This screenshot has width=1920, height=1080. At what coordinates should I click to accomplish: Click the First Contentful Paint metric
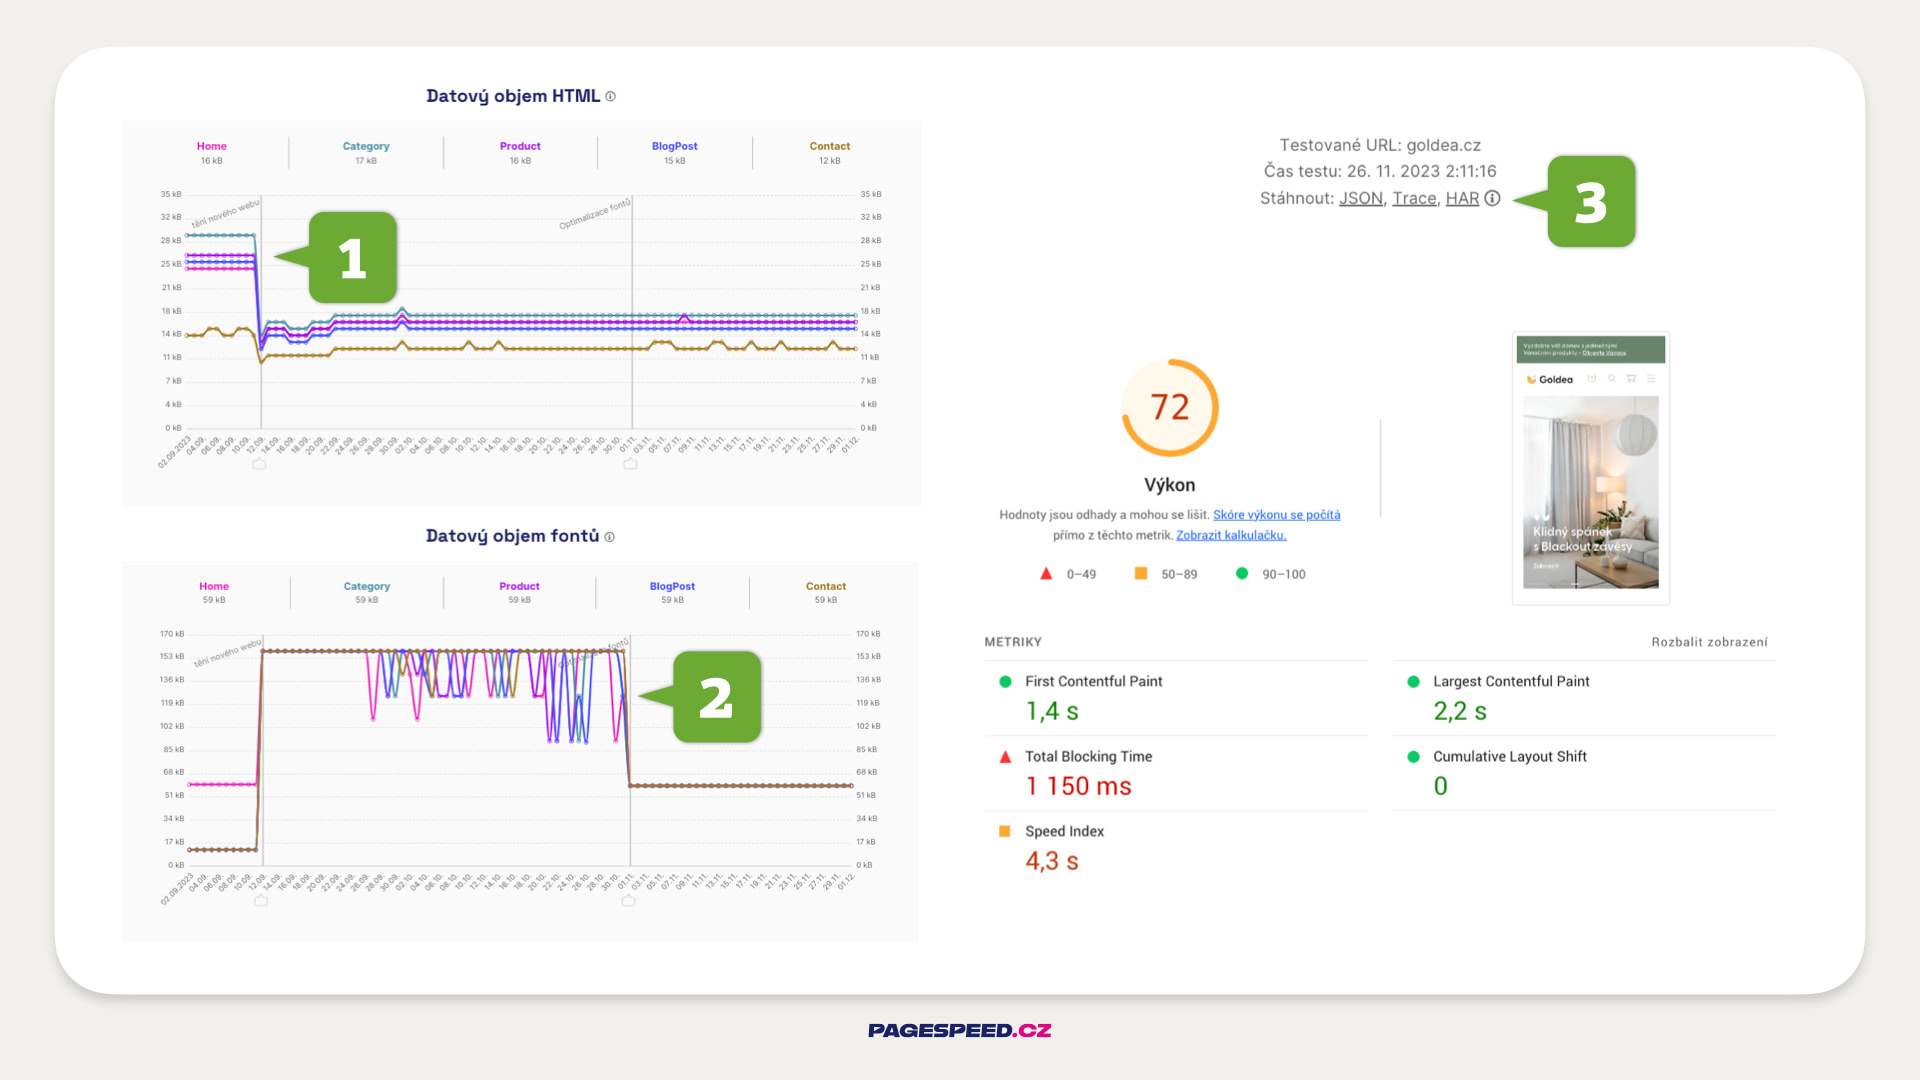pos(1176,697)
